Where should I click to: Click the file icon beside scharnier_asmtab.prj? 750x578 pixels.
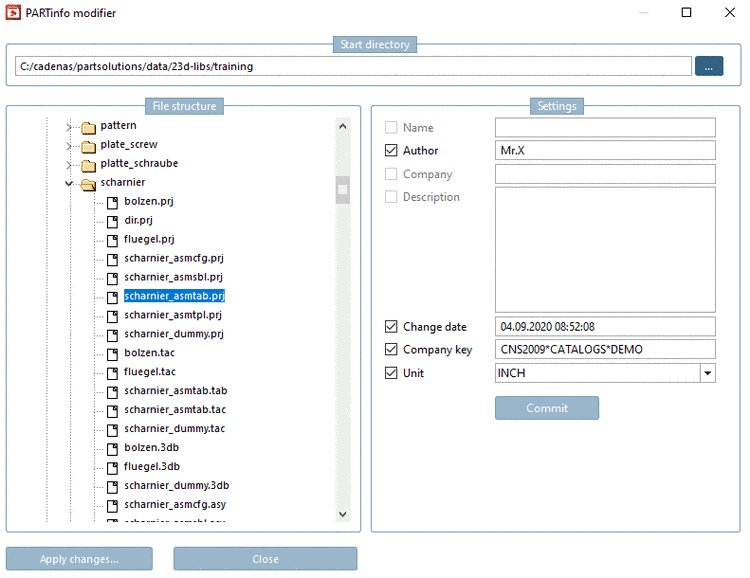(112, 298)
